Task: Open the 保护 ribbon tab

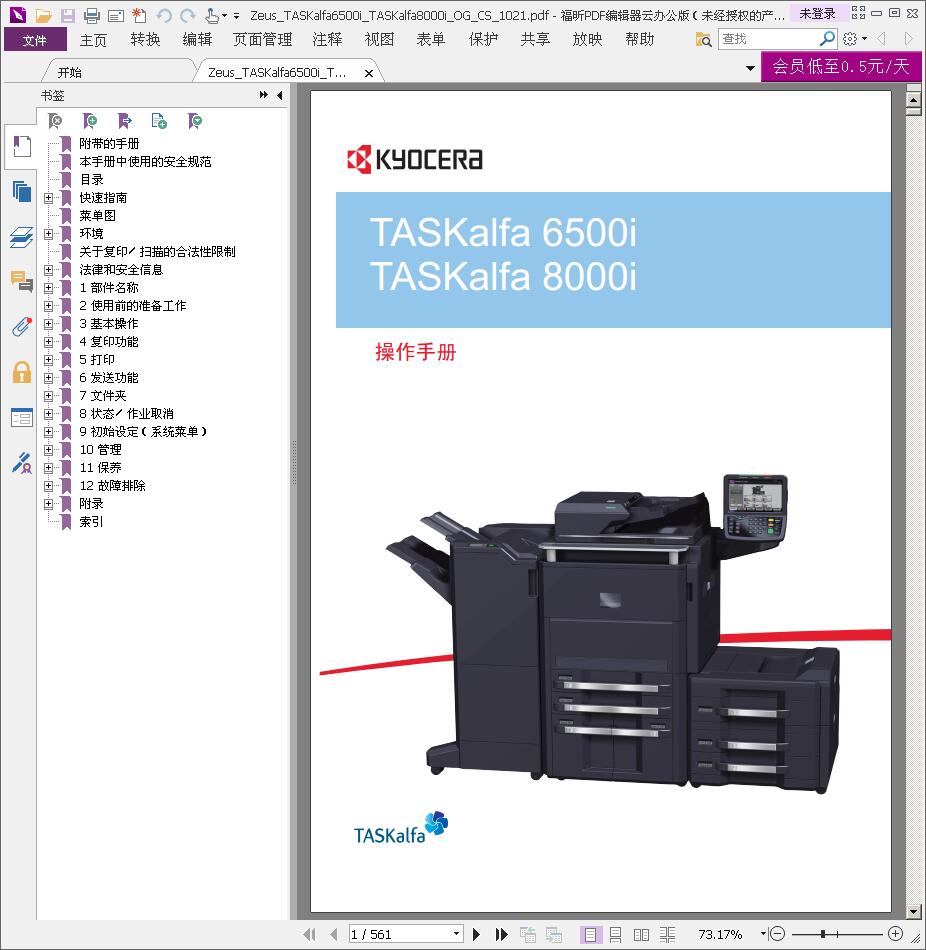Action: (483, 40)
